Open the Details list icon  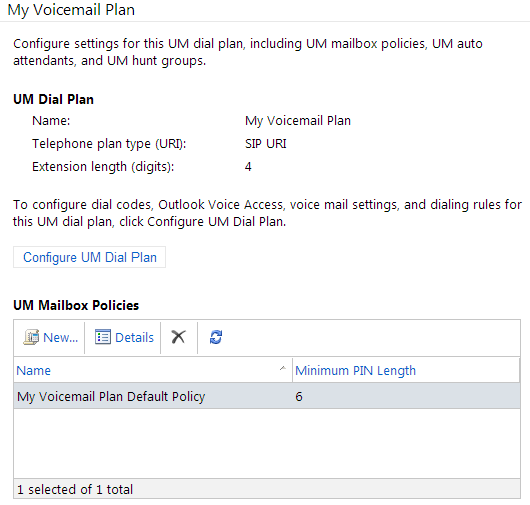click(103, 337)
